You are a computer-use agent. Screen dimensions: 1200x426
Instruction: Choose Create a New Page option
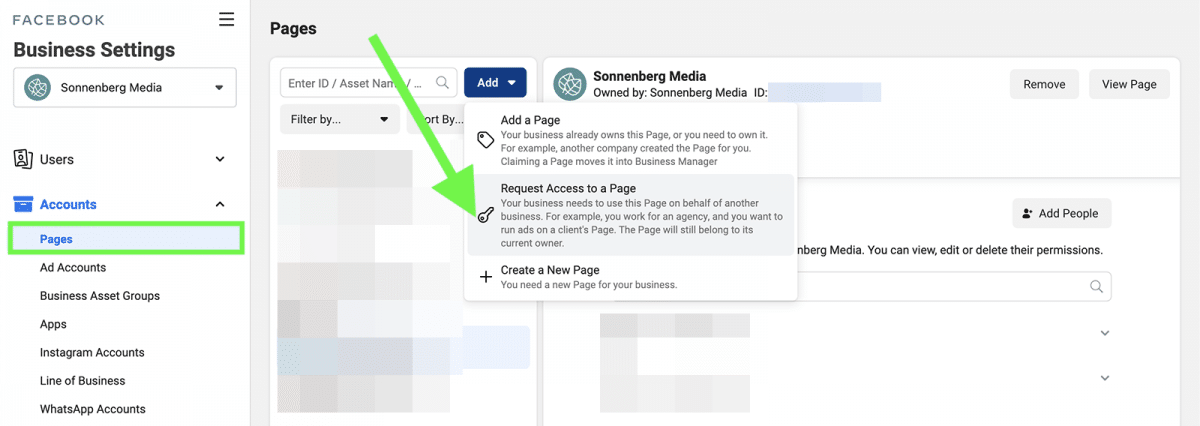coord(631,277)
